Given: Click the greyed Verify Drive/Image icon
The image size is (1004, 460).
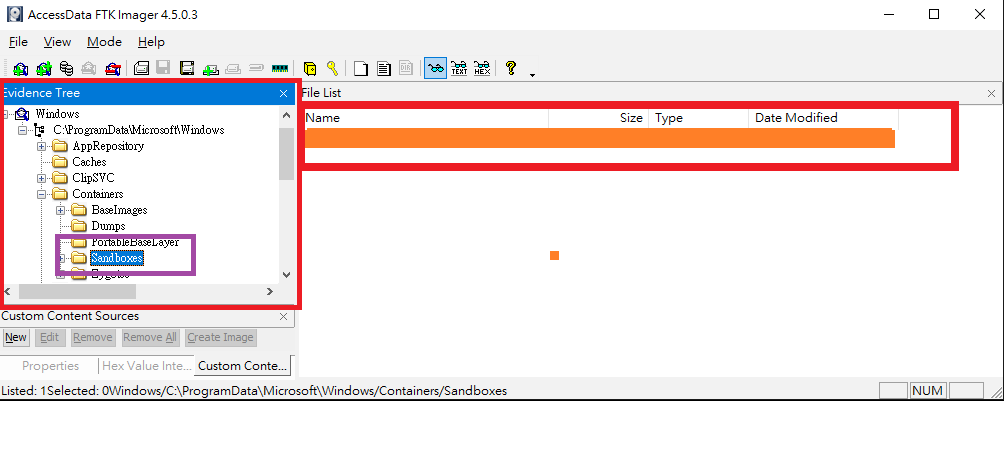Looking at the screenshot, I should tap(256, 67).
